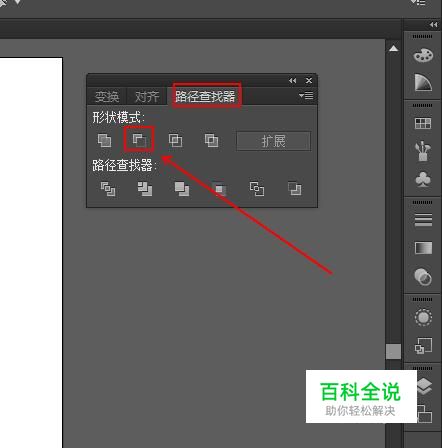Click the Minus Front shape mode icon
442x448 pixels.
139,140
